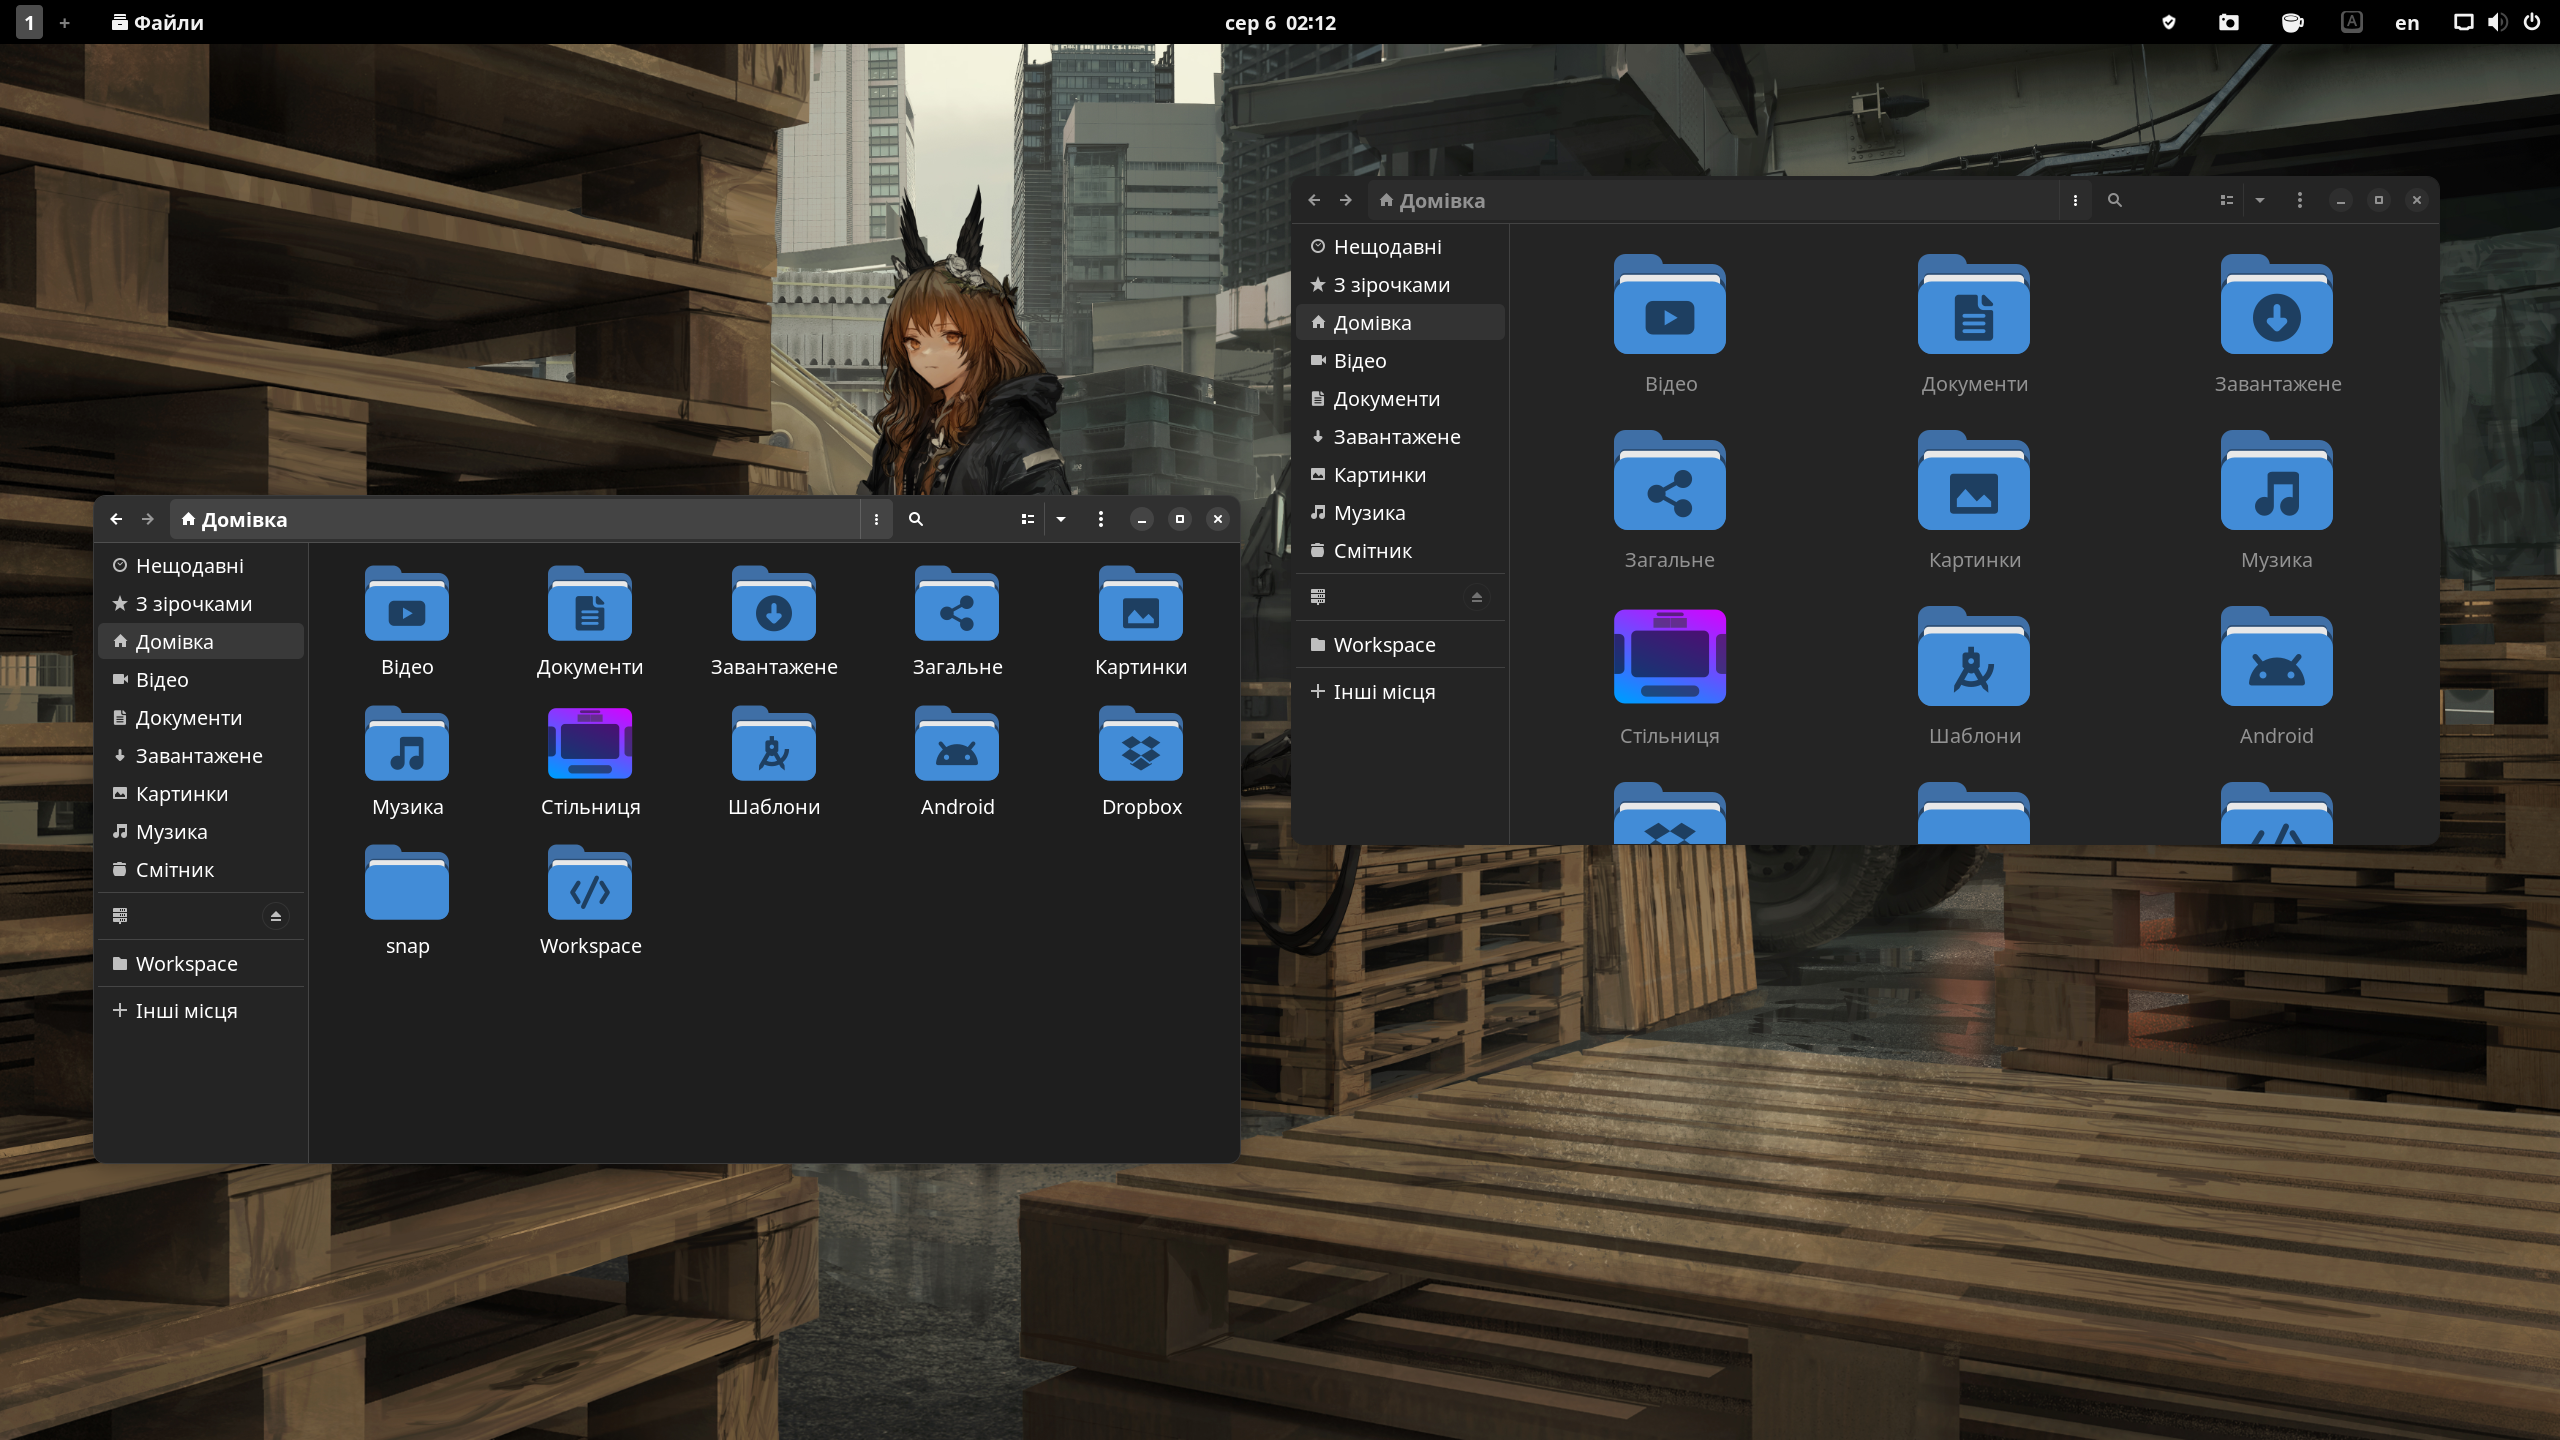Image resolution: width=2560 pixels, height=1440 pixels.
Task: Click Домівка path button in back window
Action: [x=1432, y=200]
